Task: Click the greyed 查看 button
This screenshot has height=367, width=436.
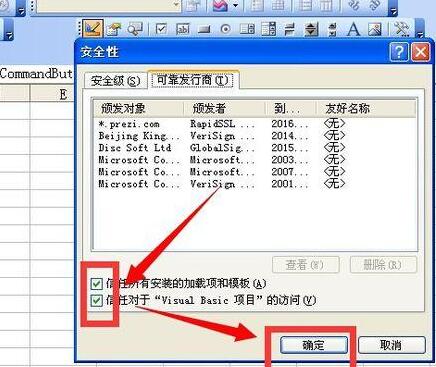Action: point(305,265)
